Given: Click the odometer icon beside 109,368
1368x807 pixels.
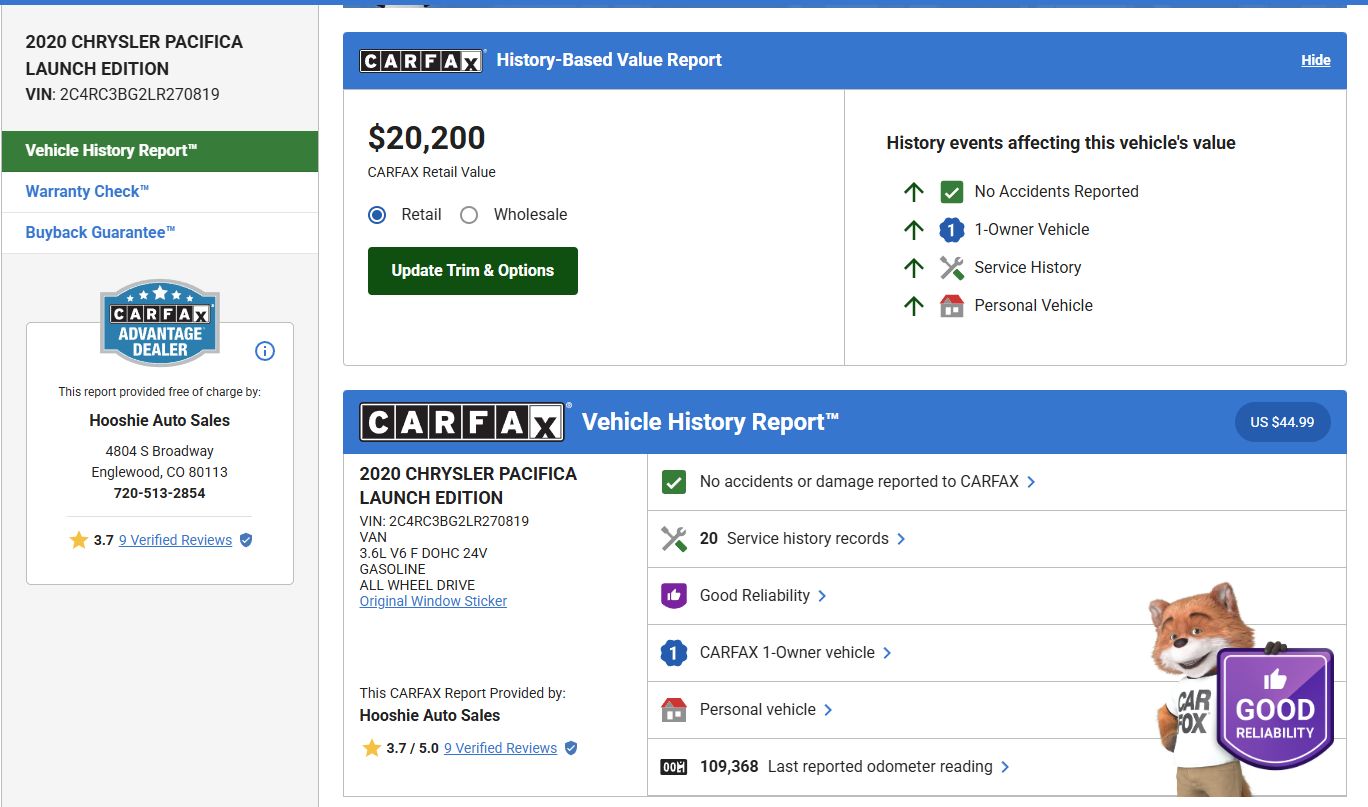Looking at the screenshot, I should [x=674, y=767].
